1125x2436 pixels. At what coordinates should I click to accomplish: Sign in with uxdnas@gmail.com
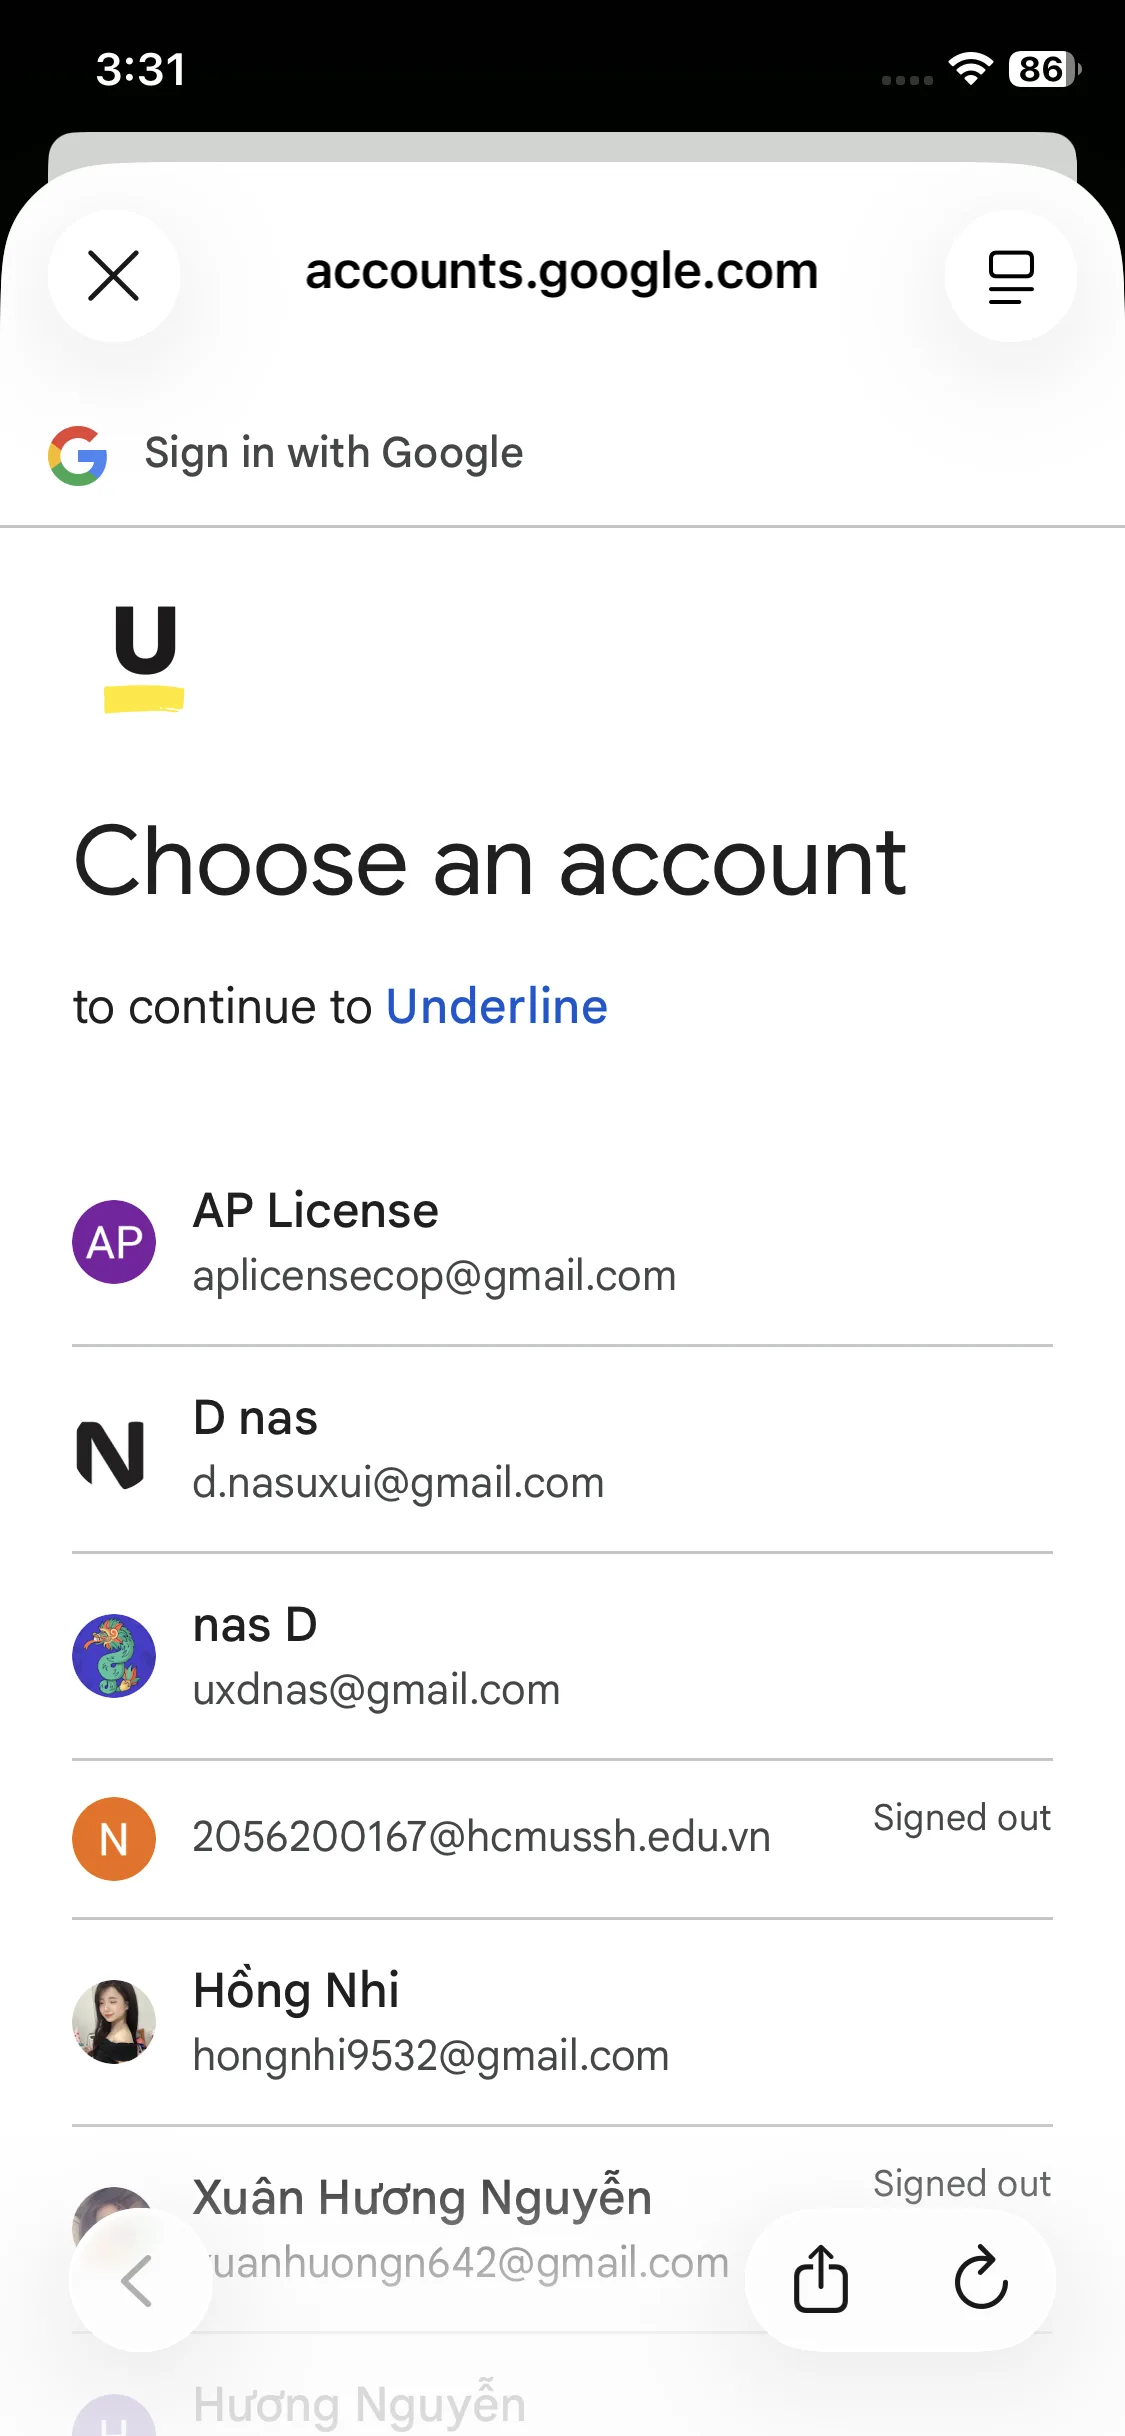(376, 1658)
